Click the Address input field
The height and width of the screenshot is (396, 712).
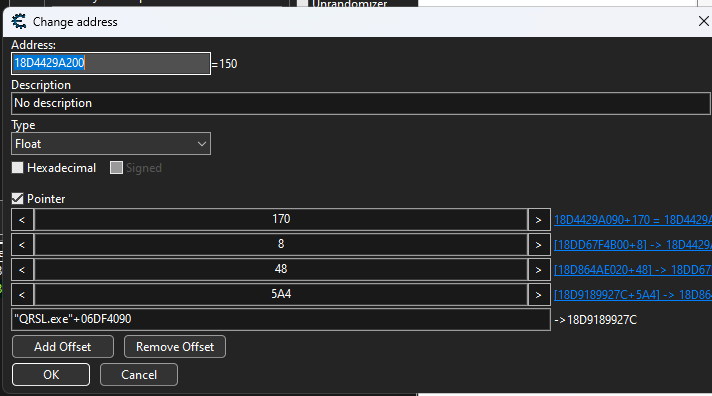tap(111, 63)
